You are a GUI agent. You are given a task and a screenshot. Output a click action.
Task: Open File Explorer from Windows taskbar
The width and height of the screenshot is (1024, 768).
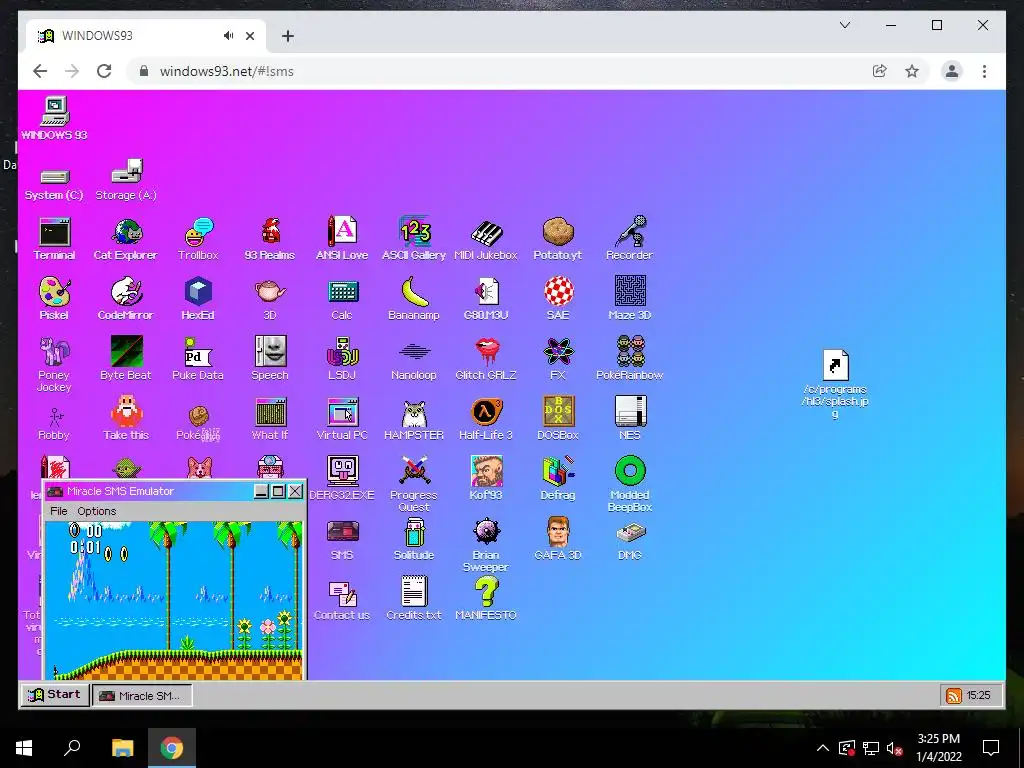click(x=122, y=748)
